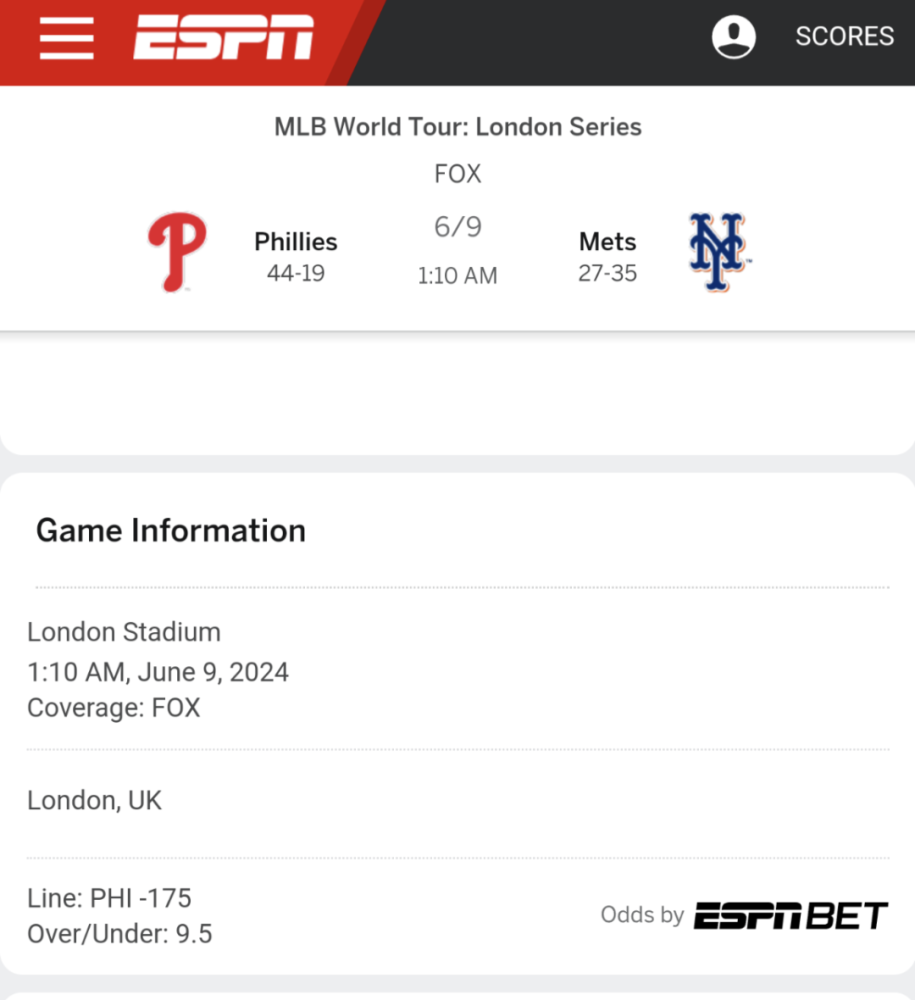The height and width of the screenshot is (1000, 915).
Task: Click the Phillies 44-19 record
Action: pyautogui.click(x=295, y=273)
